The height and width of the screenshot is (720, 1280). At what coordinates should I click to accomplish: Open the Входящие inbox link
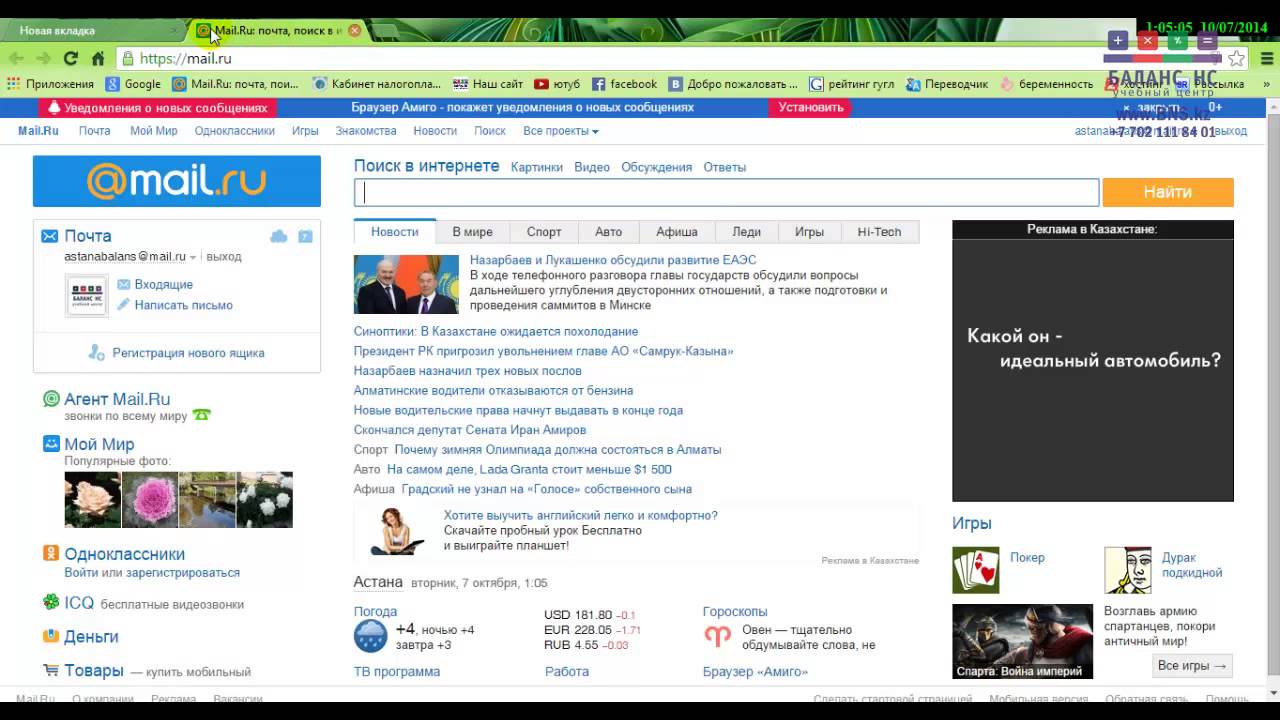(x=163, y=285)
